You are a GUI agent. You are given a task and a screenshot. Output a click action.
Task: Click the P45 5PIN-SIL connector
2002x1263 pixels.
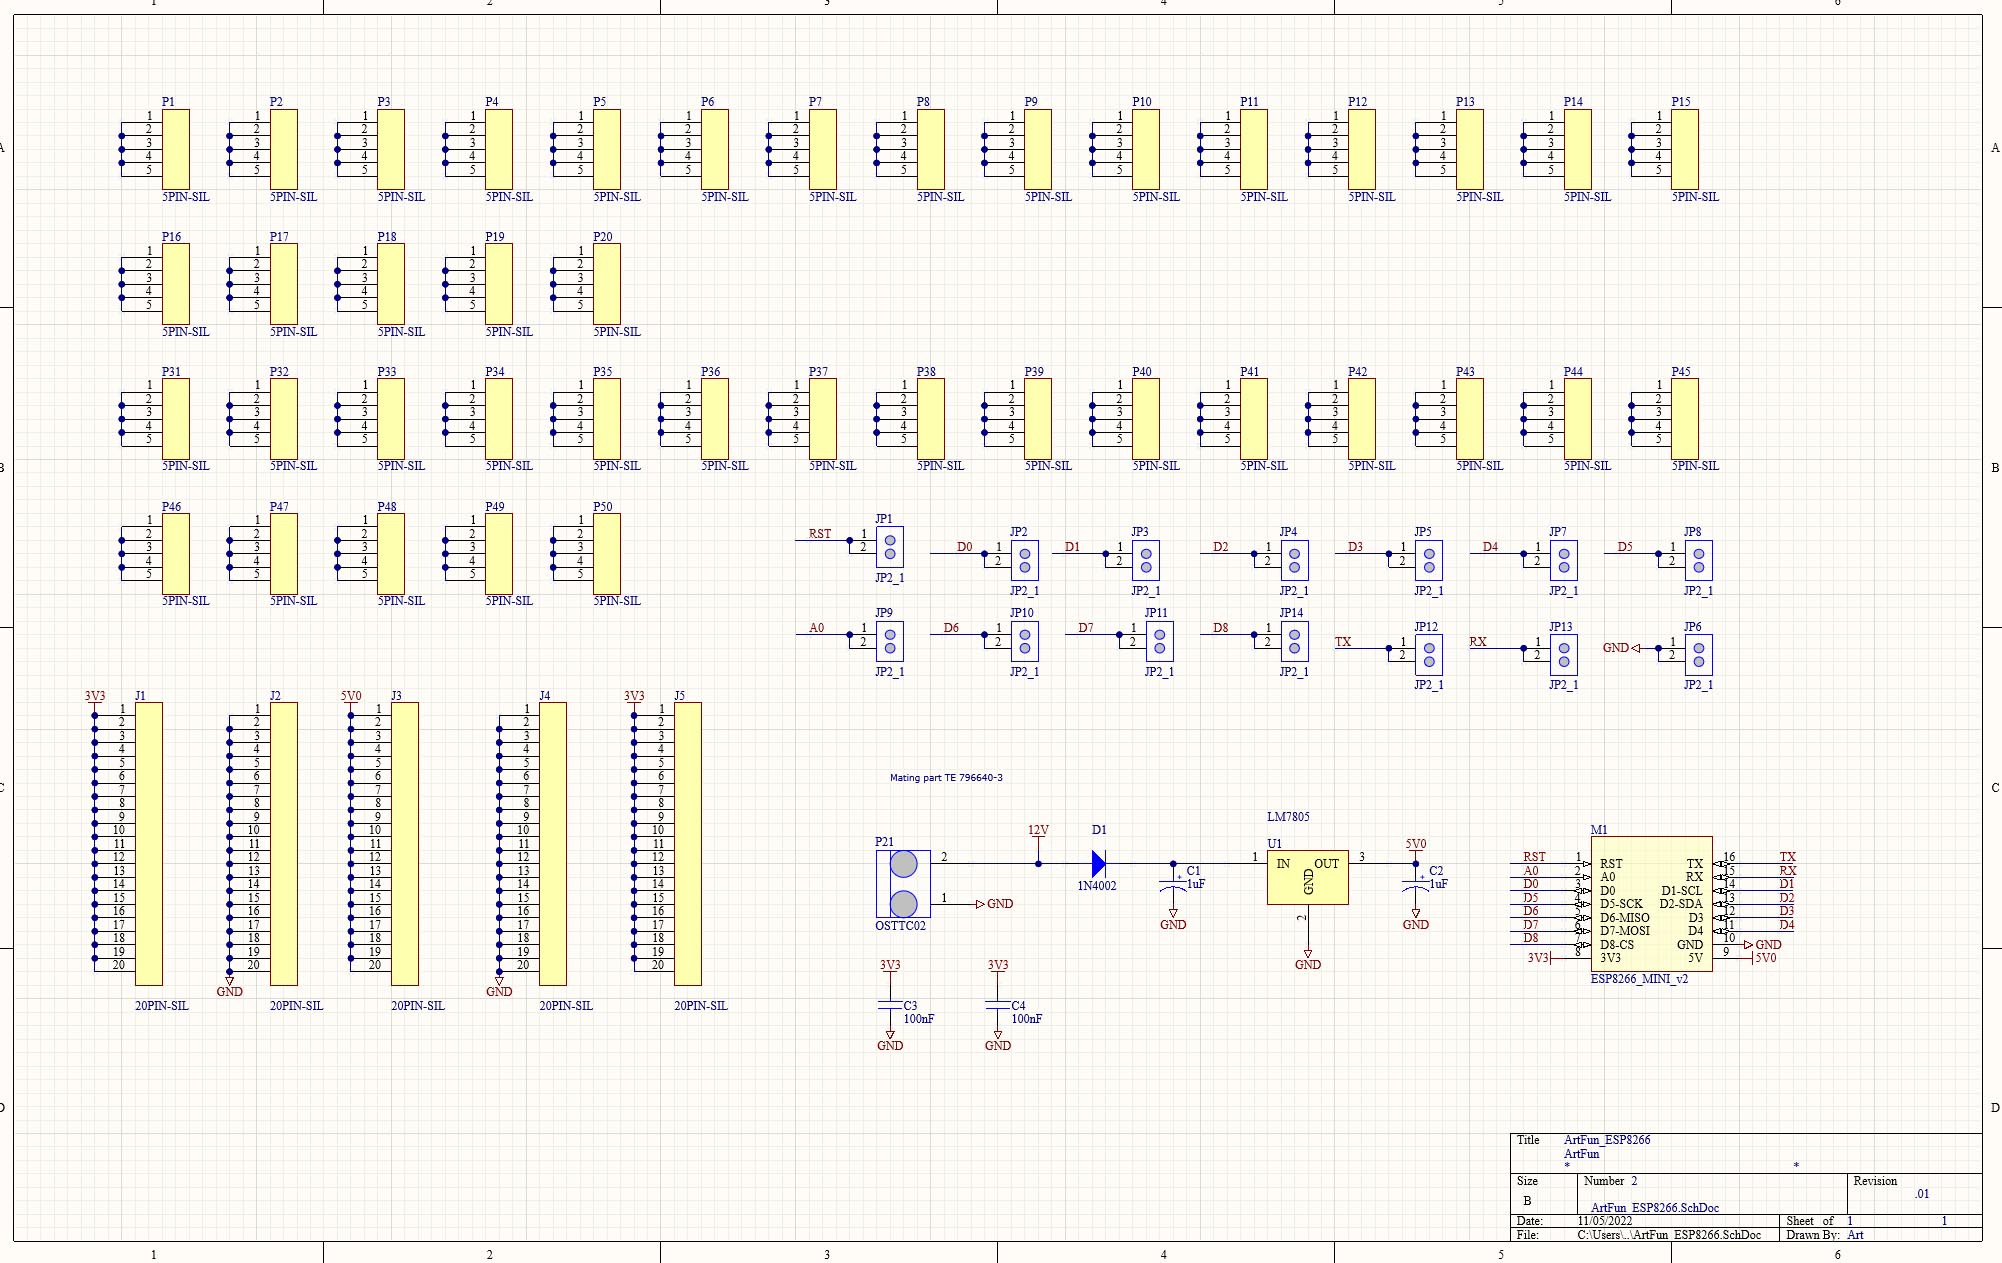[x=1685, y=419]
